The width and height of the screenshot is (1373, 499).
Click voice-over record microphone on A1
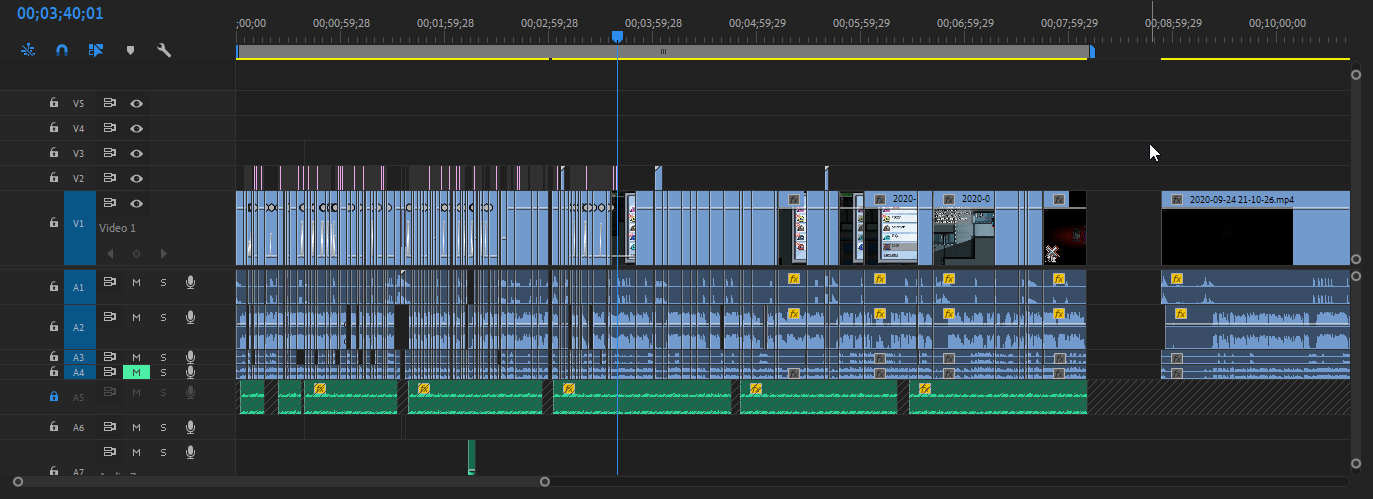190,283
